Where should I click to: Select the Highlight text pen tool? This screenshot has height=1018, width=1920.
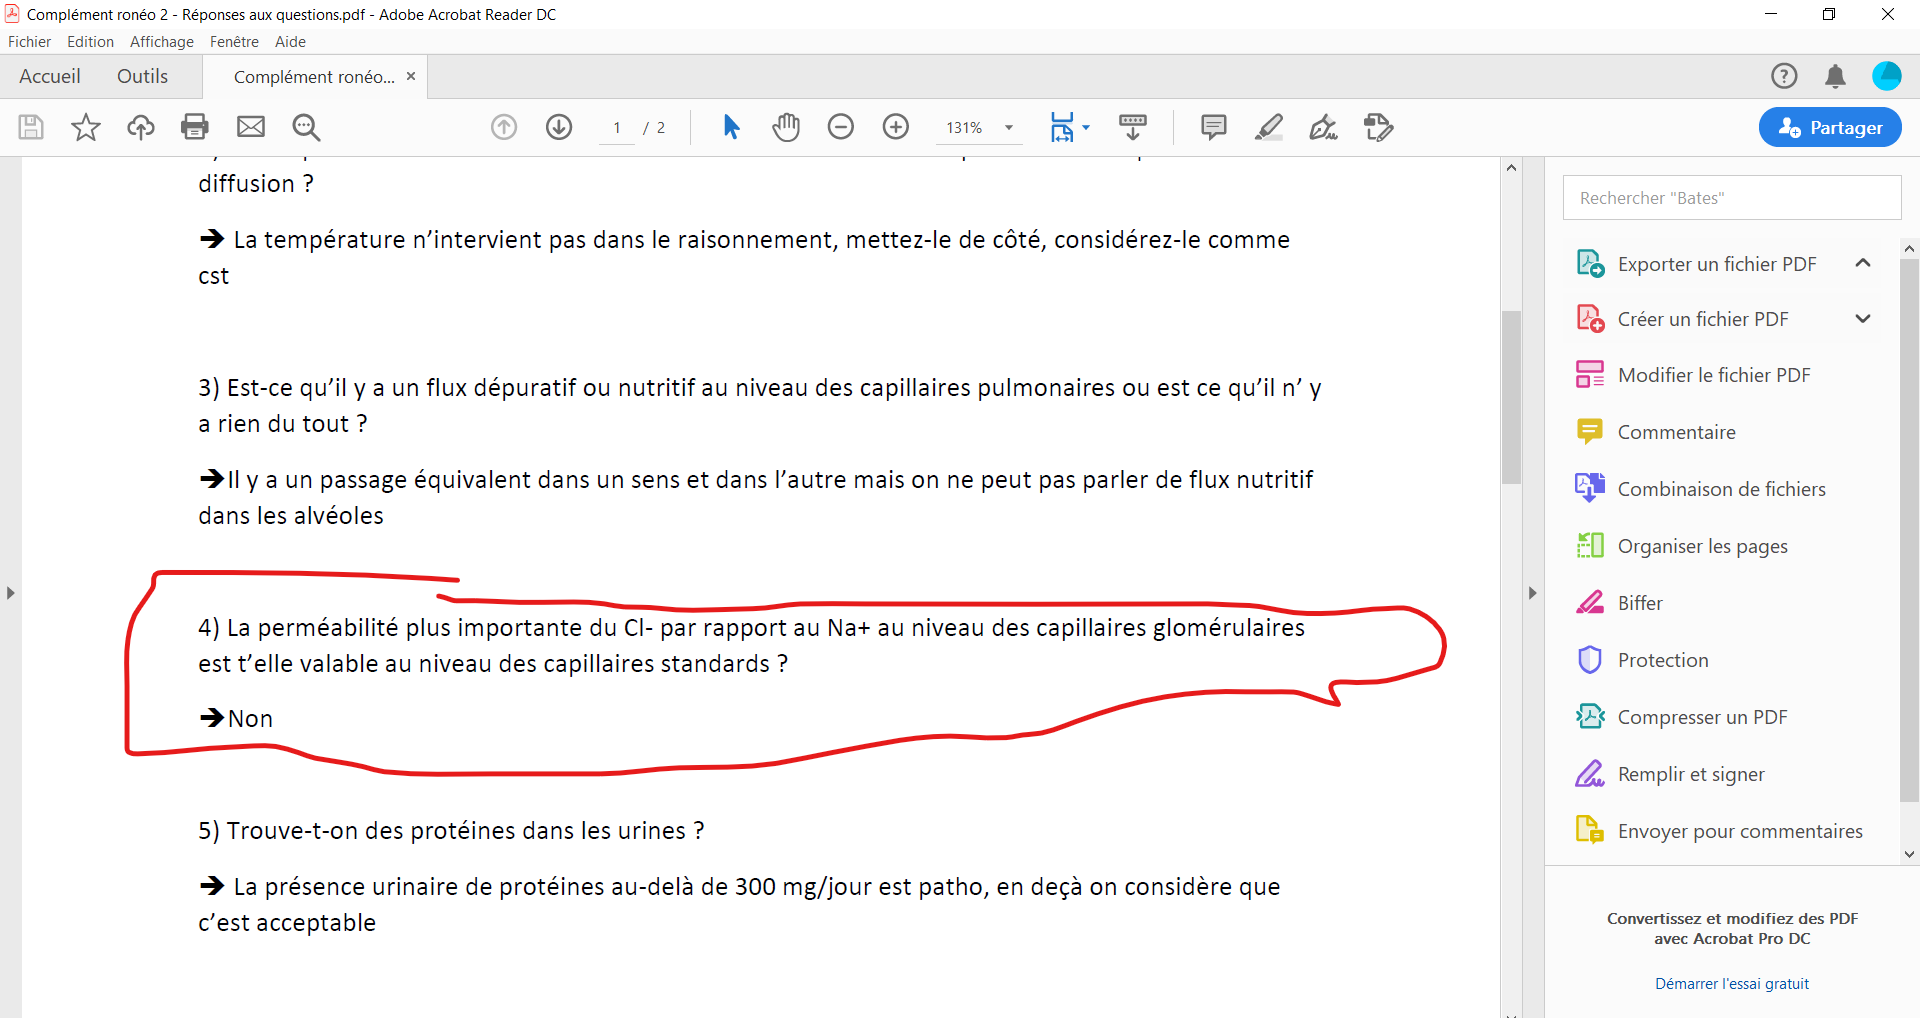point(1268,127)
